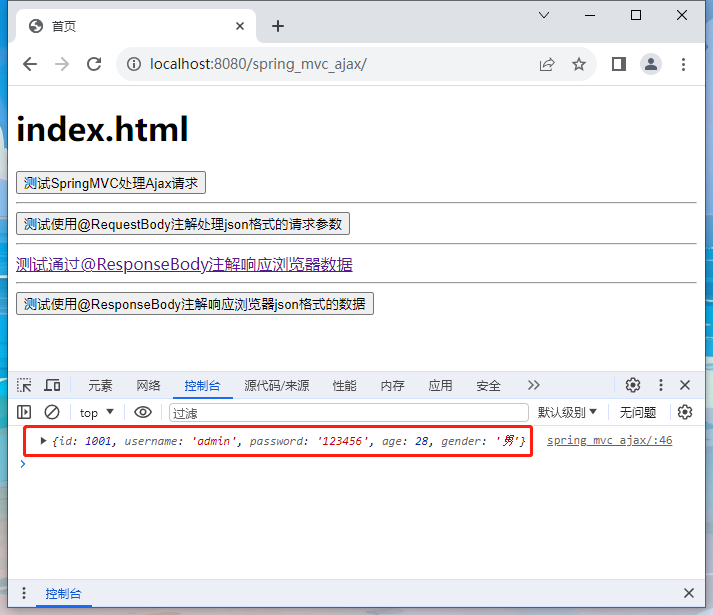Switch to the 网络 tab
The width and height of the screenshot is (713, 615).
coord(148,386)
